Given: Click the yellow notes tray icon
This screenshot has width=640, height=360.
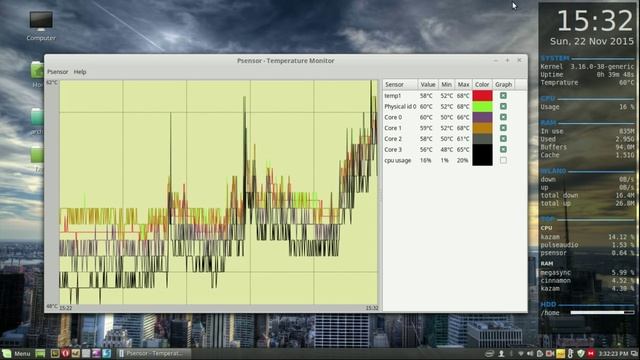Looking at the screenshot, I should (561, 353).
